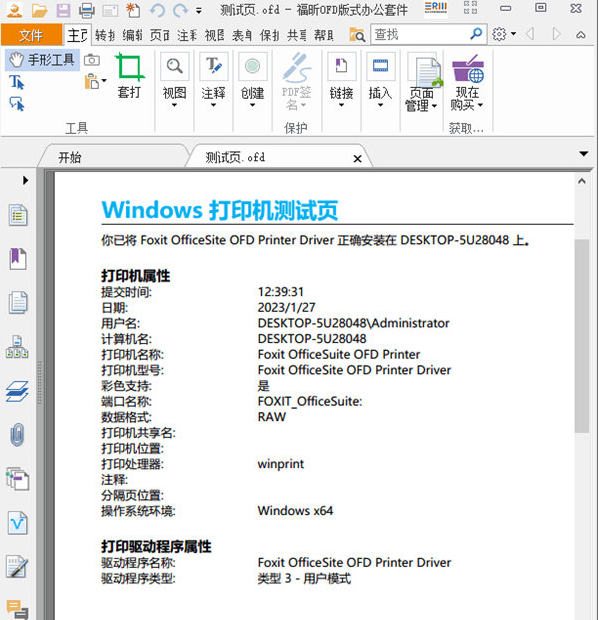This screenshot has width=599, height=620.
Task: Switch to the 视图 view ribbon tab
Action: pyautogui.click(x=214, y=35)
